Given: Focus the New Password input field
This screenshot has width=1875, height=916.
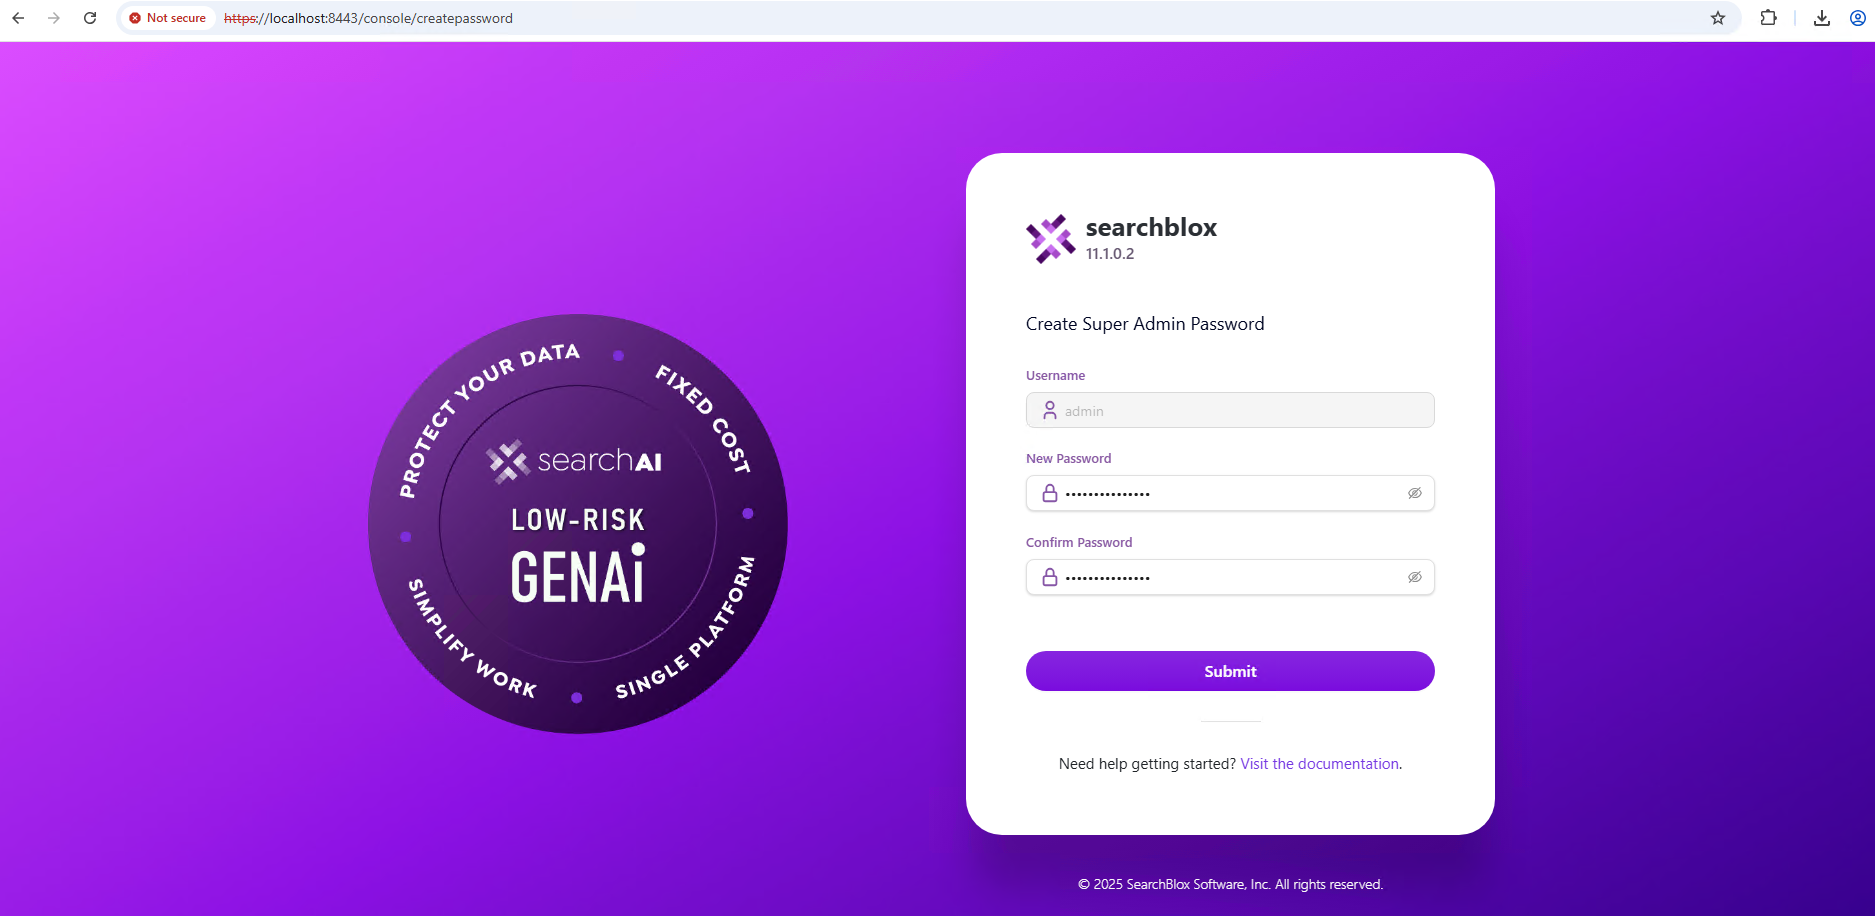Looking at the screenshot, I should pyautogui.click(x=1230, y=493).
